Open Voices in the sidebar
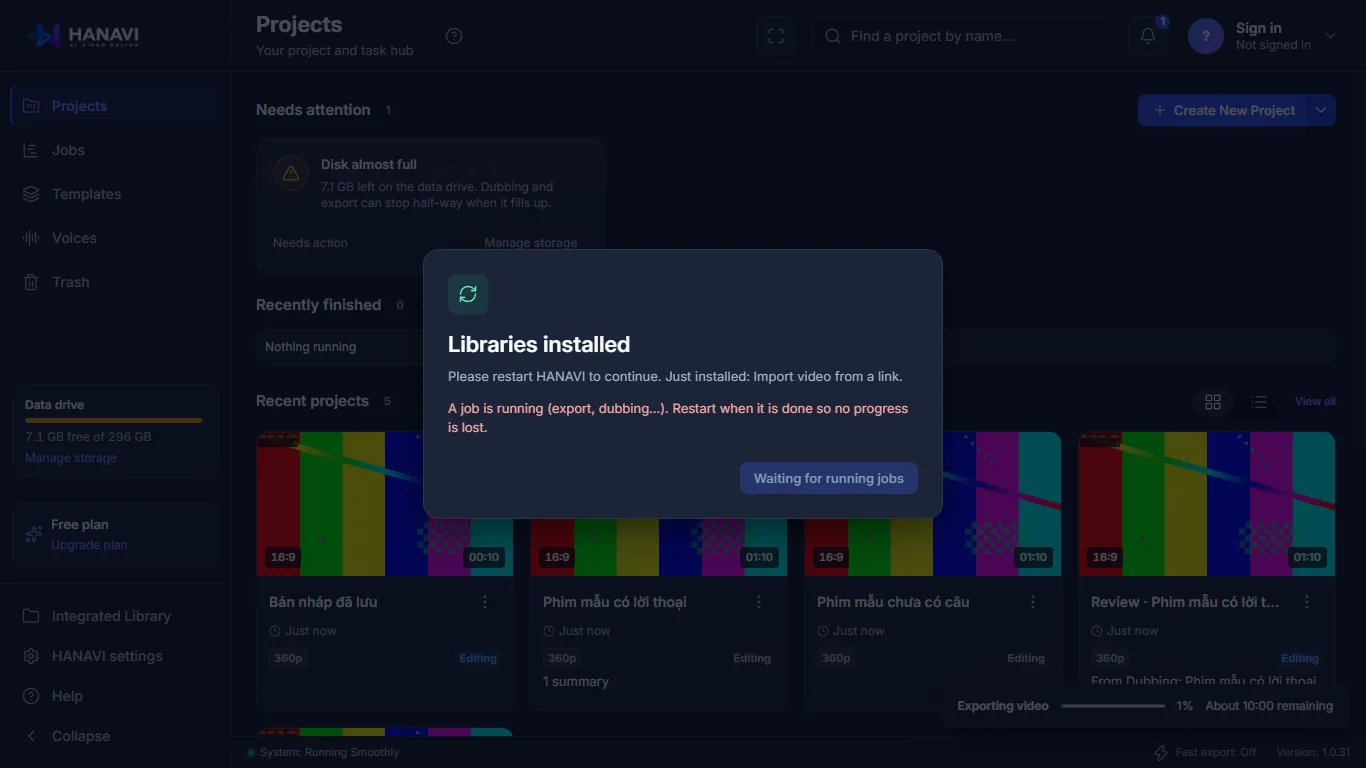 click(x=115, y=238)
